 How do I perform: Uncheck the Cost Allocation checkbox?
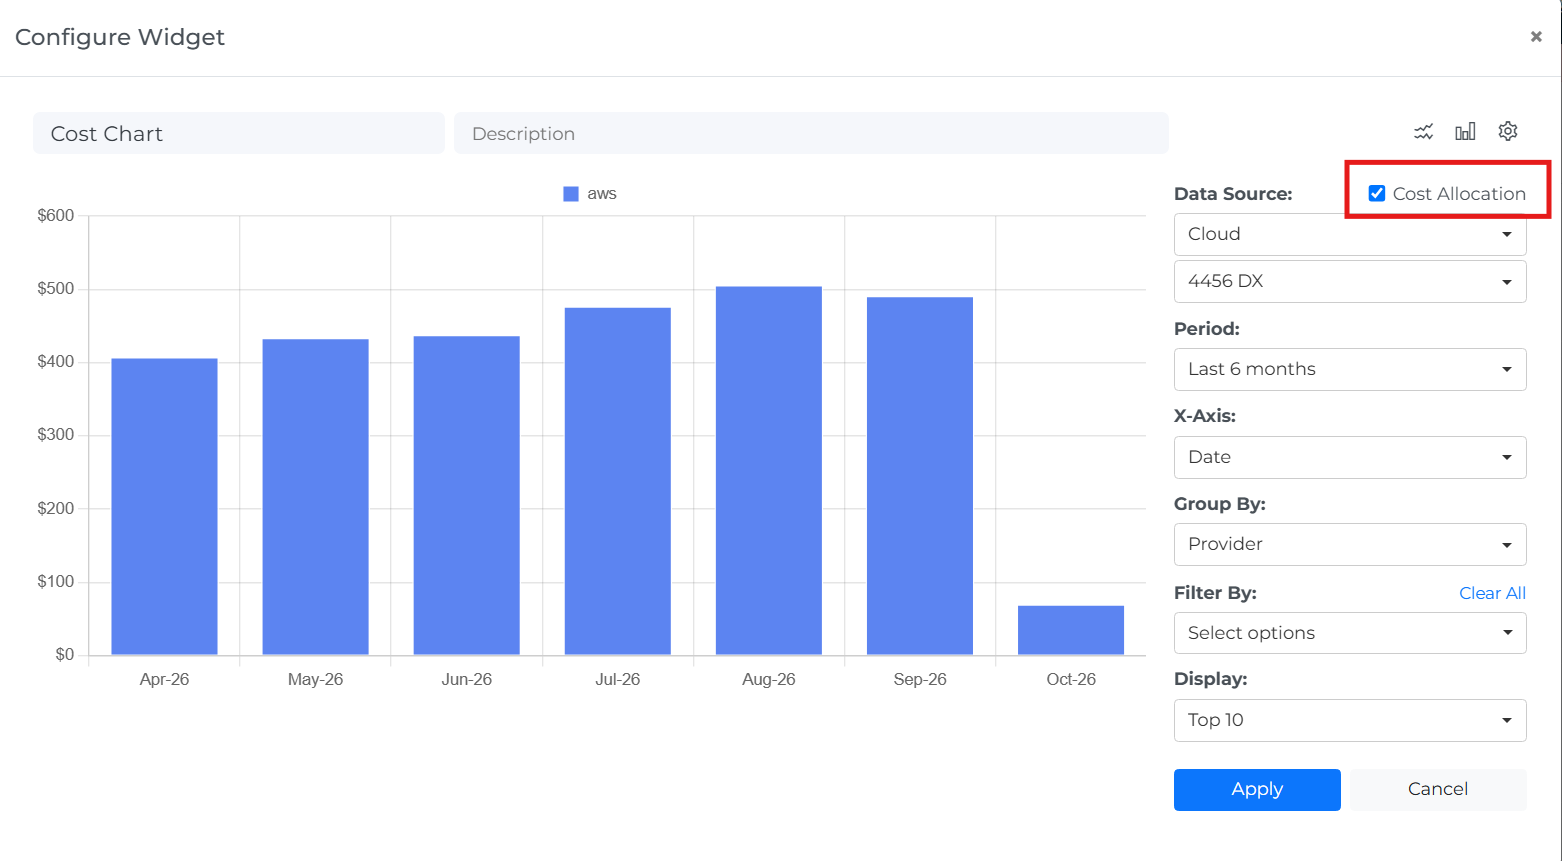pyautogui.click(x=1377, y=194)
